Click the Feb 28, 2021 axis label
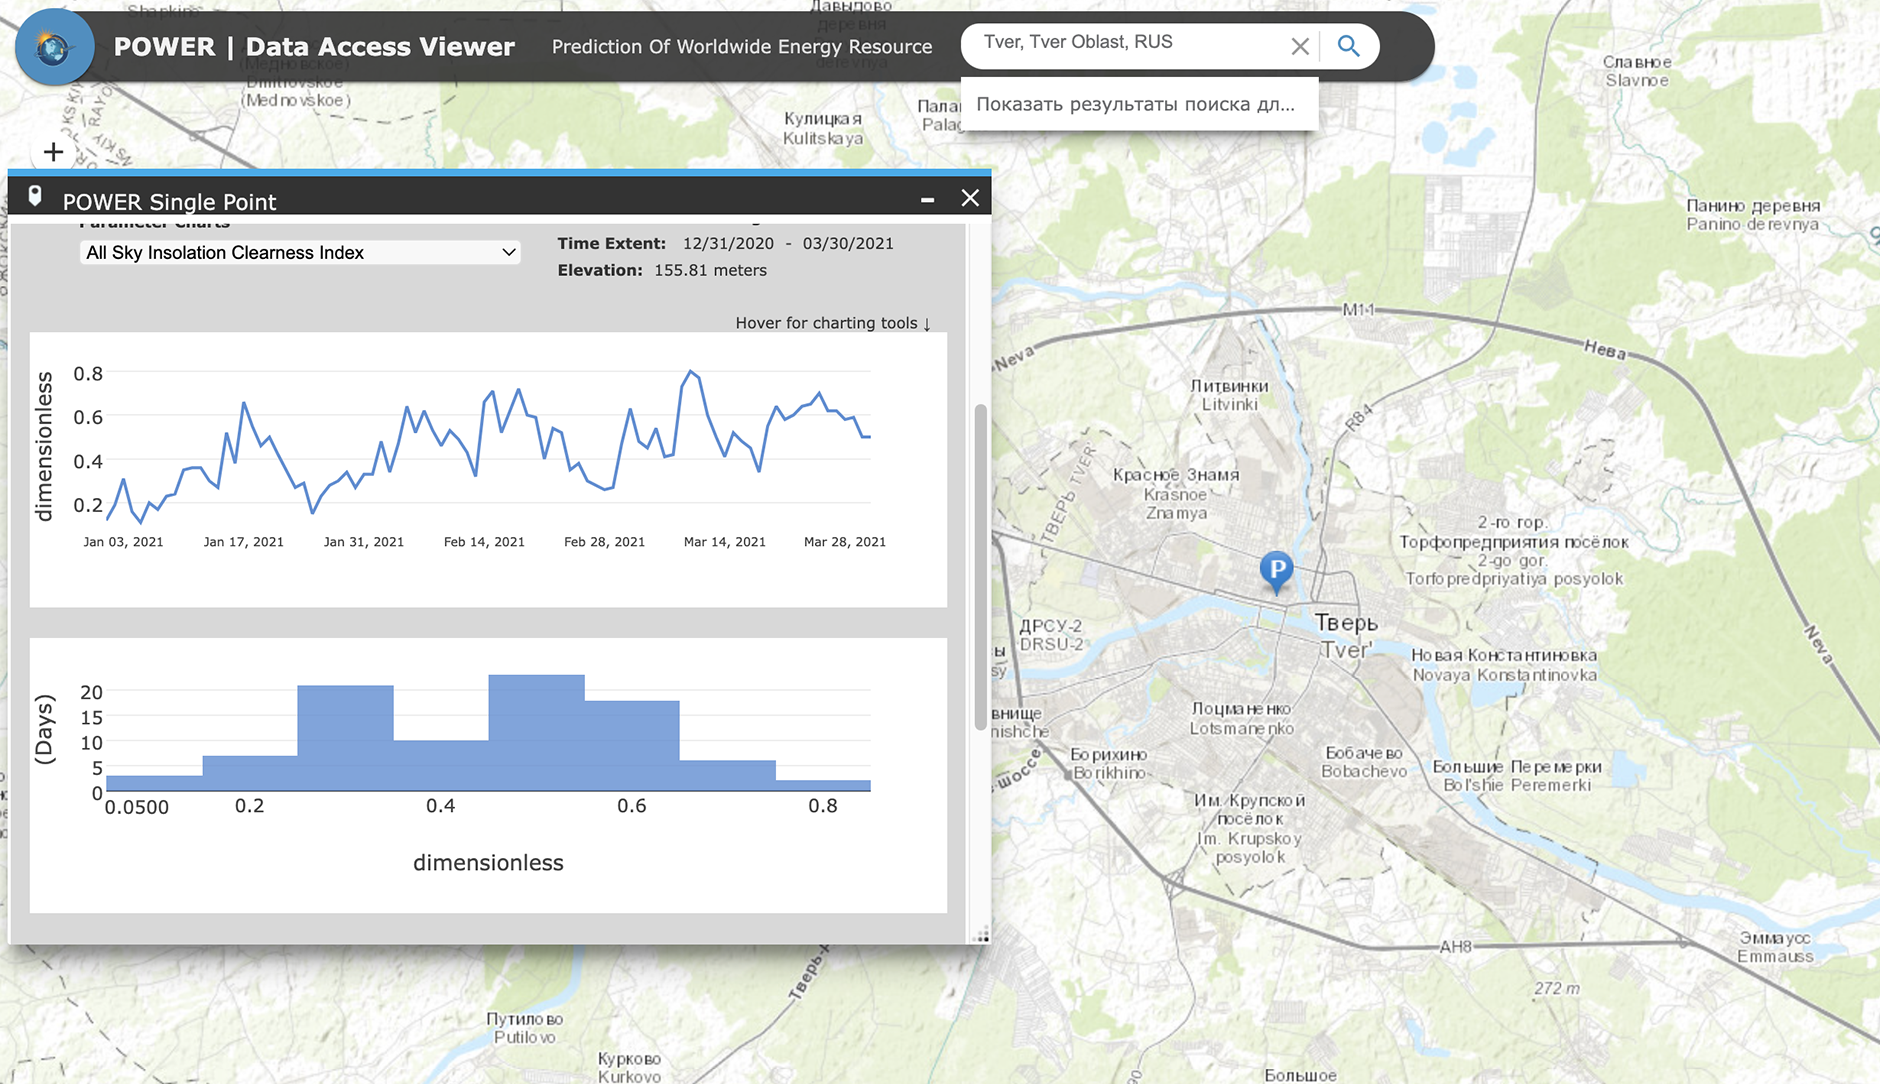Viewport: 1880px width, 1084px height. point(604,542)
